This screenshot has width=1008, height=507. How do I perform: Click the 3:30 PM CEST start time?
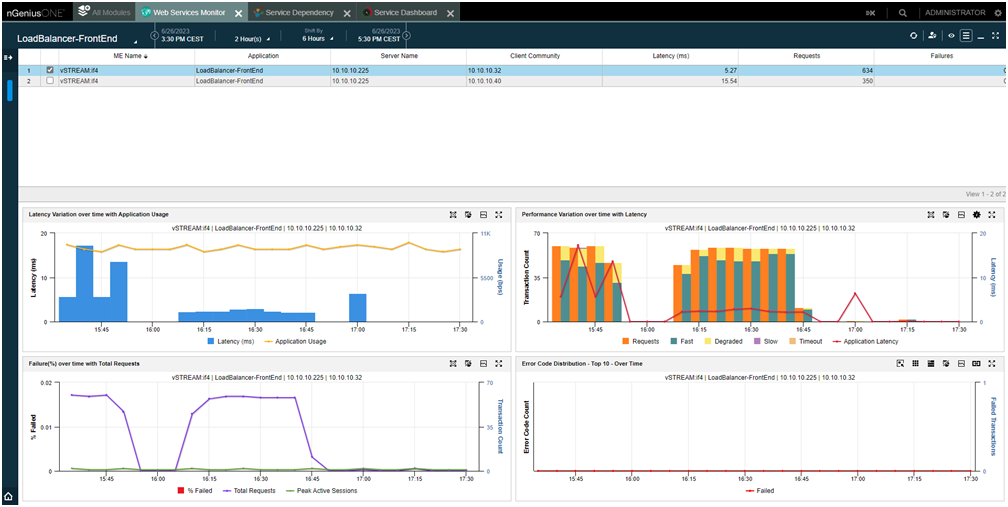point(183,39)
